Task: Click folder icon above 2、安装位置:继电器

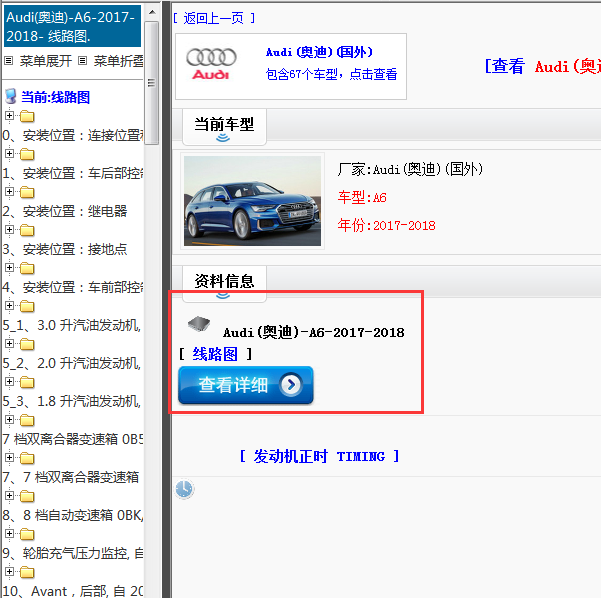Action: pos(27,192)
